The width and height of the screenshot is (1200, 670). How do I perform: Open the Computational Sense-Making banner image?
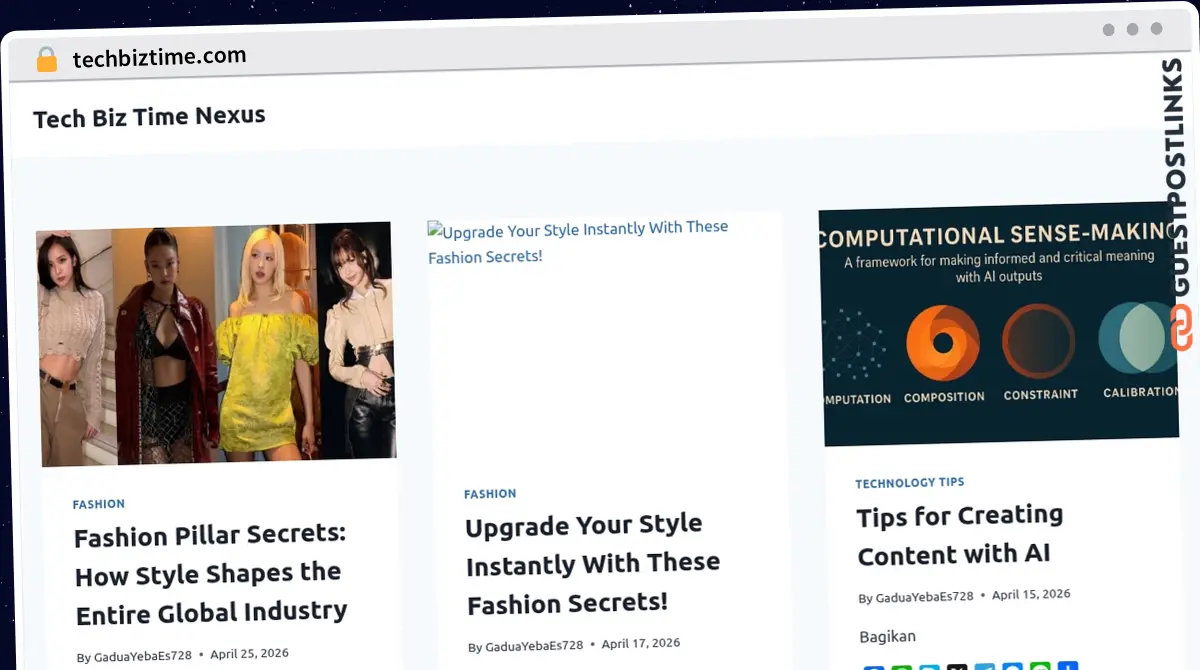(999, 324)
